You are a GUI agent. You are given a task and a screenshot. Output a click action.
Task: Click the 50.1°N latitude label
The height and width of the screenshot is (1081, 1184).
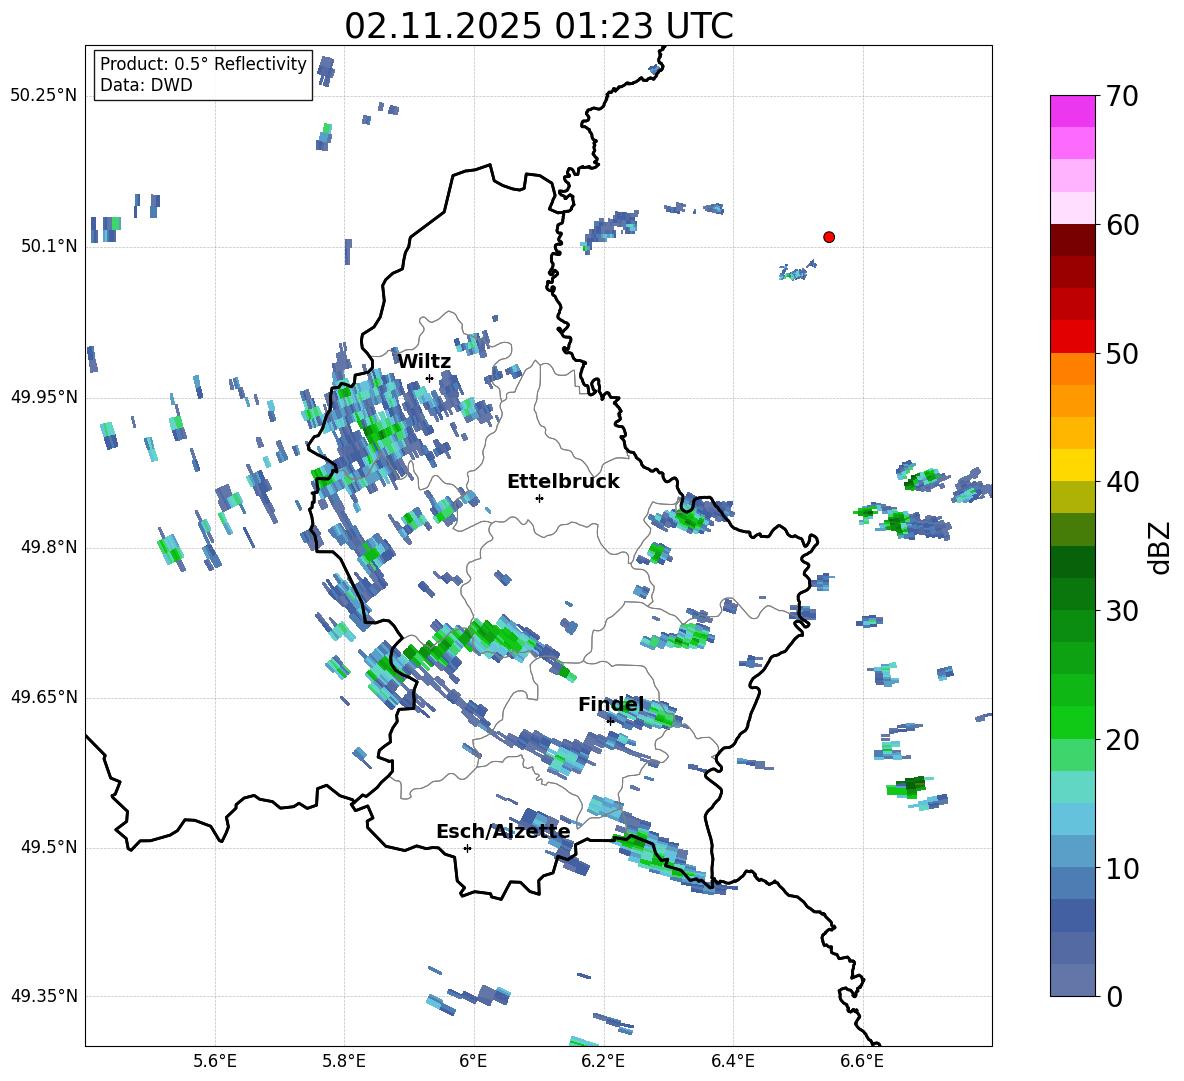point(49,246)
